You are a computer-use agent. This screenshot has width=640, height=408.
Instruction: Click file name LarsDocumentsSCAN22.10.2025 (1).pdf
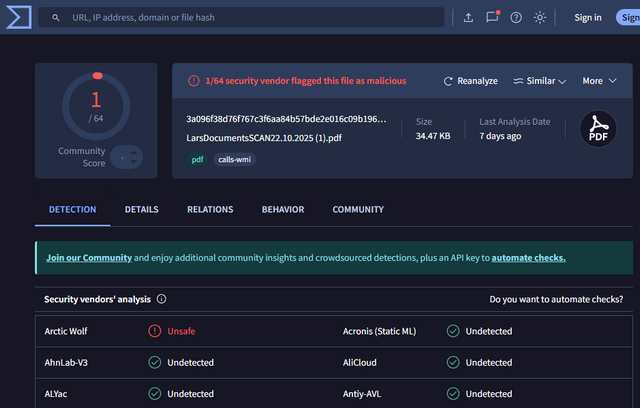[x=264, y=138]
